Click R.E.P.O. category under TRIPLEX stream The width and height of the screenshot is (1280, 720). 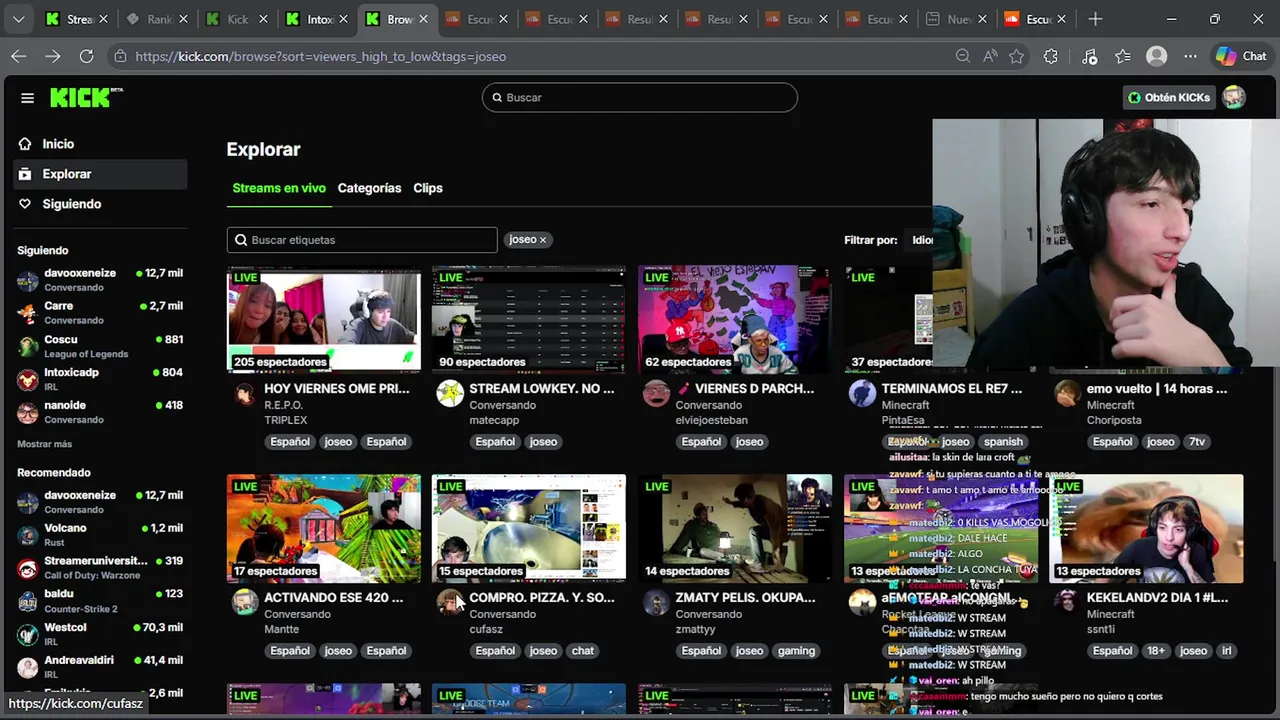[x=283, y=405]
